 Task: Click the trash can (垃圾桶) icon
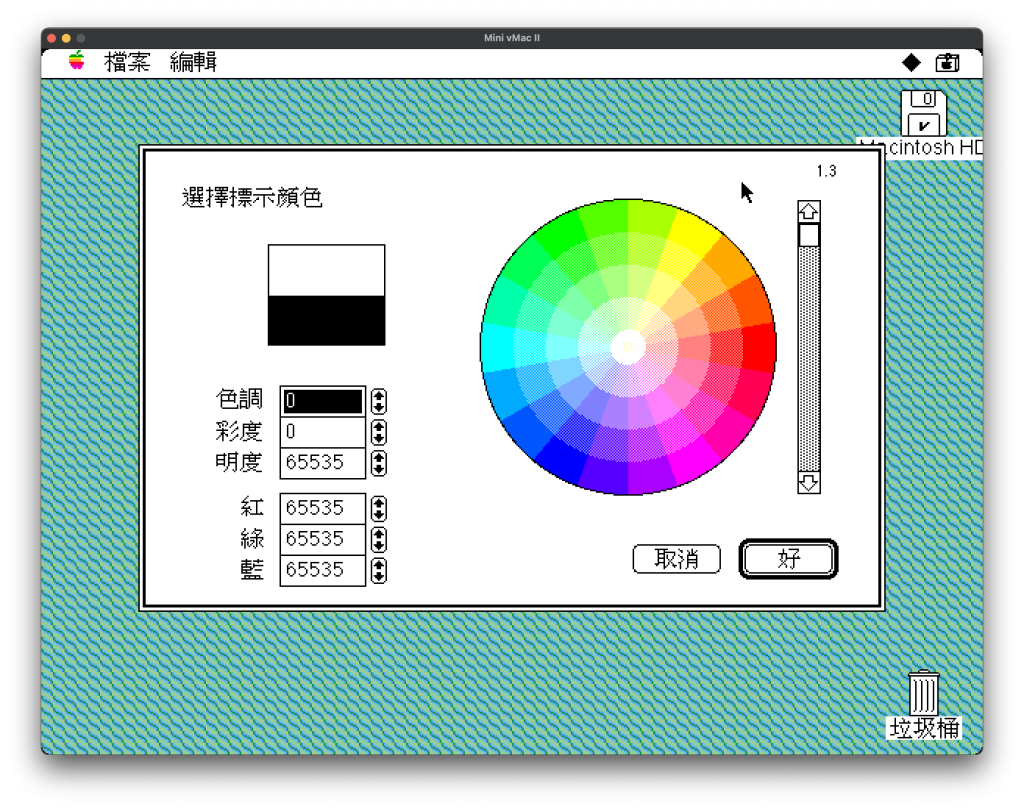tap(923, 693)
